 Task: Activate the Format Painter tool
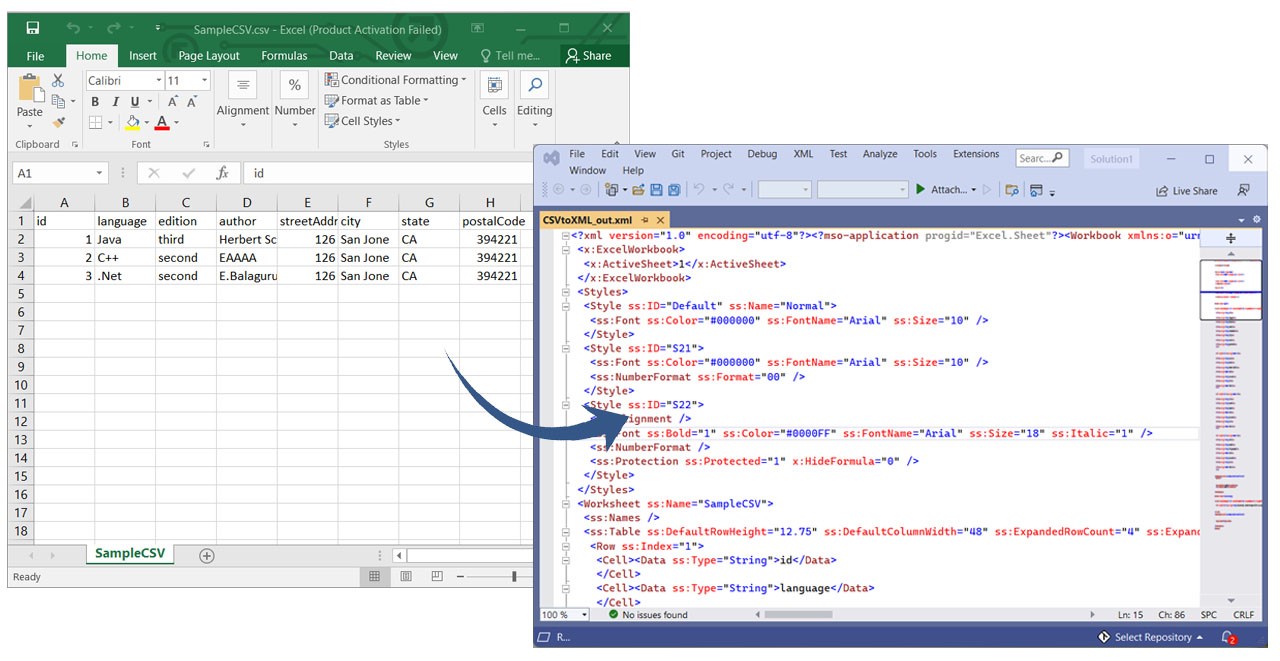click(x=58, y=121)
